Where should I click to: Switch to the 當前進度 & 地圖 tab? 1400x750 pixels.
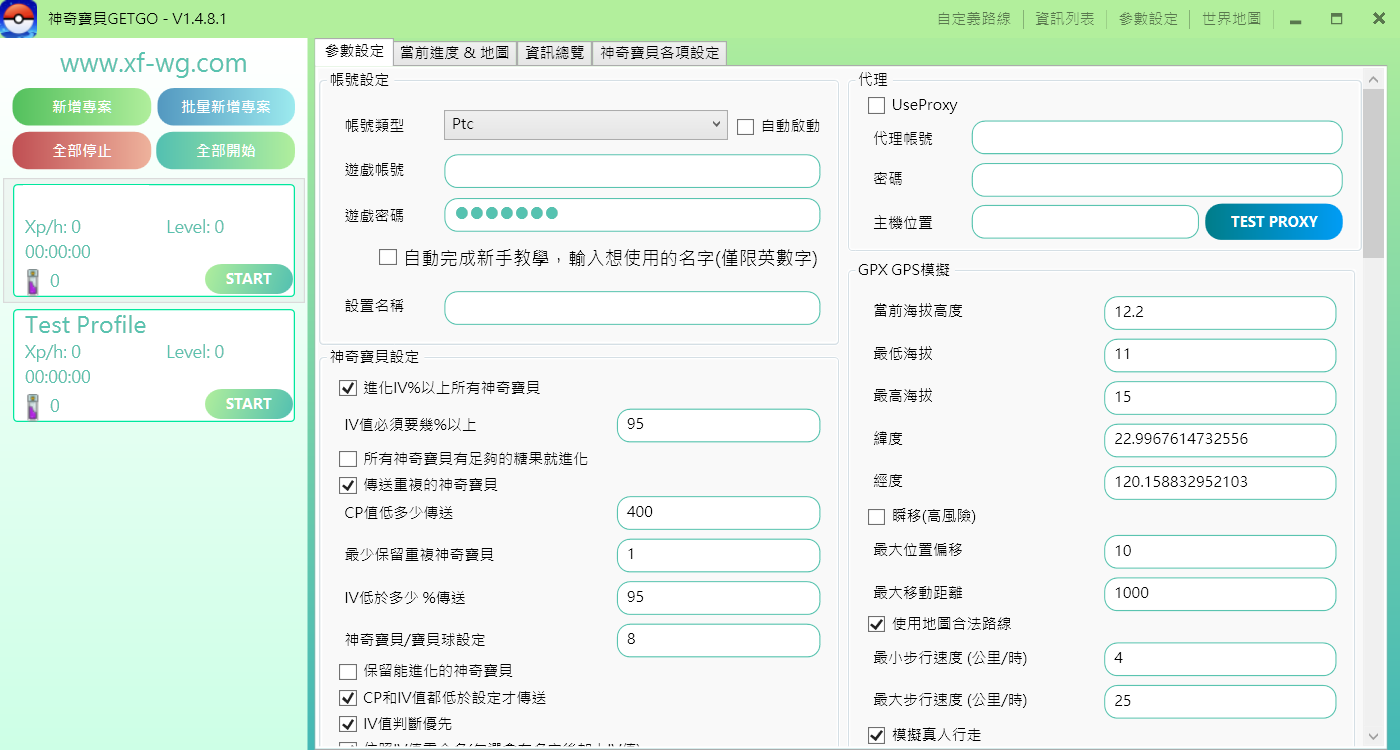point(455,53)
